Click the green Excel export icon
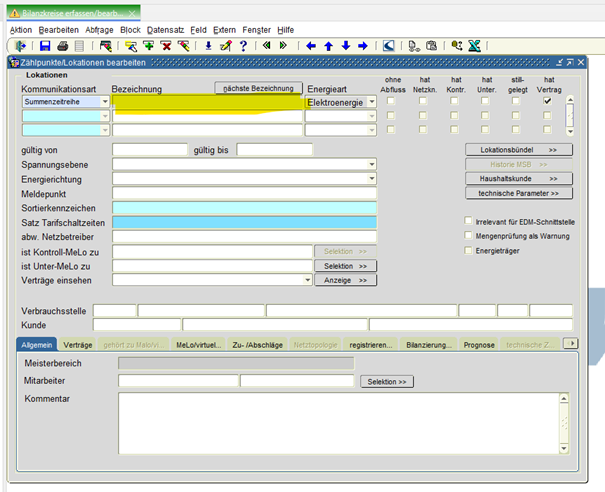 (x=474, y=46)
